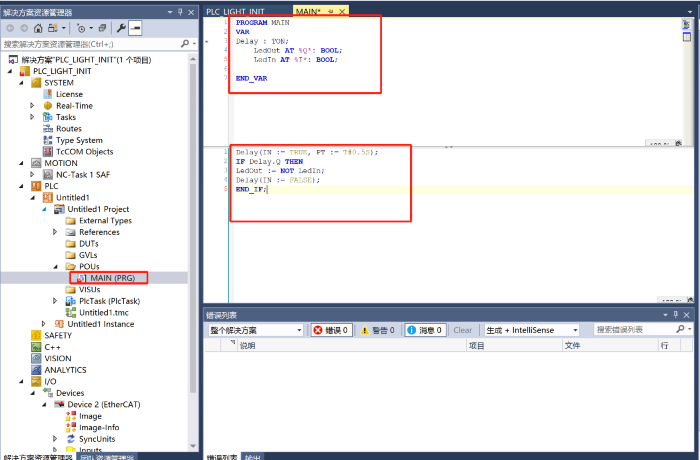The image size is (700, 460).
Task: Open the VISUs folder
Action: pyautogui.click(x=89, y=289)
